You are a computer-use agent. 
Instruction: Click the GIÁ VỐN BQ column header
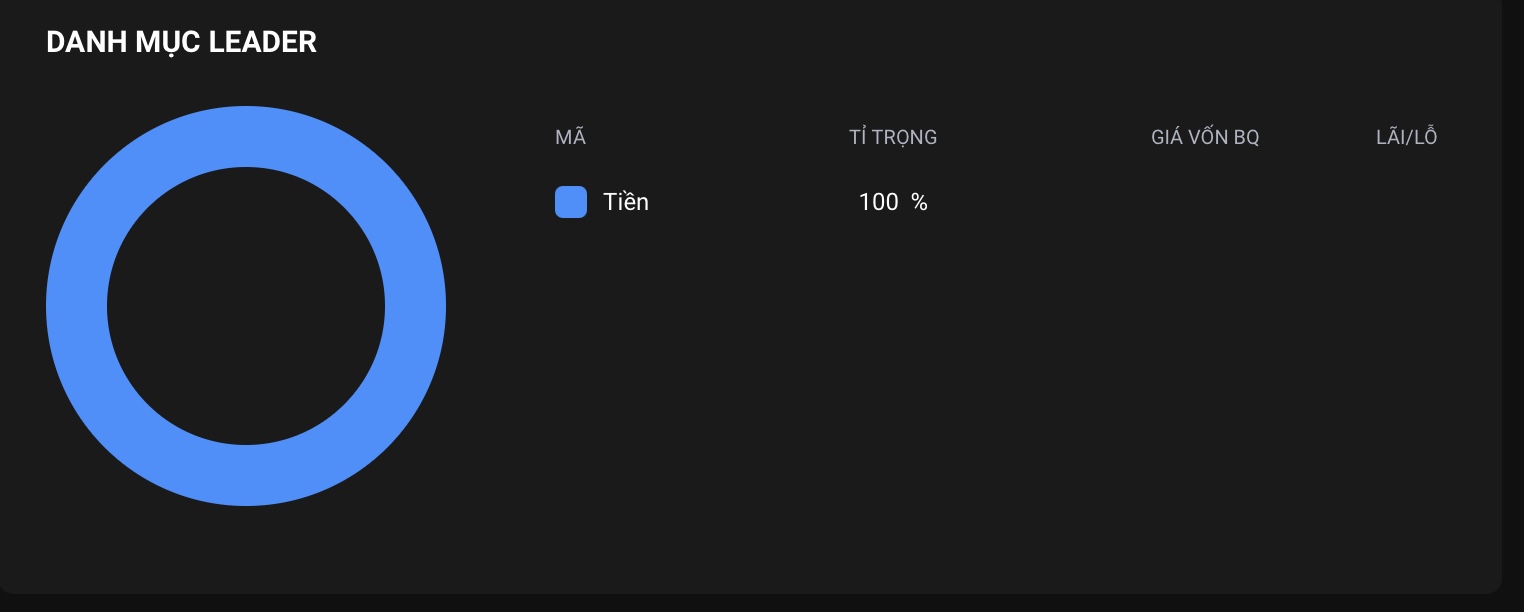click(1205, 138)
